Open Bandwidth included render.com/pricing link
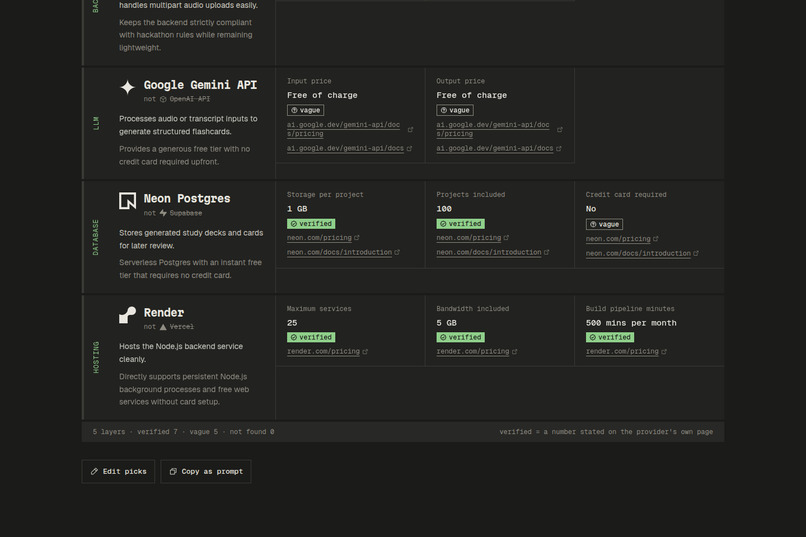 [x=472, y=351]
